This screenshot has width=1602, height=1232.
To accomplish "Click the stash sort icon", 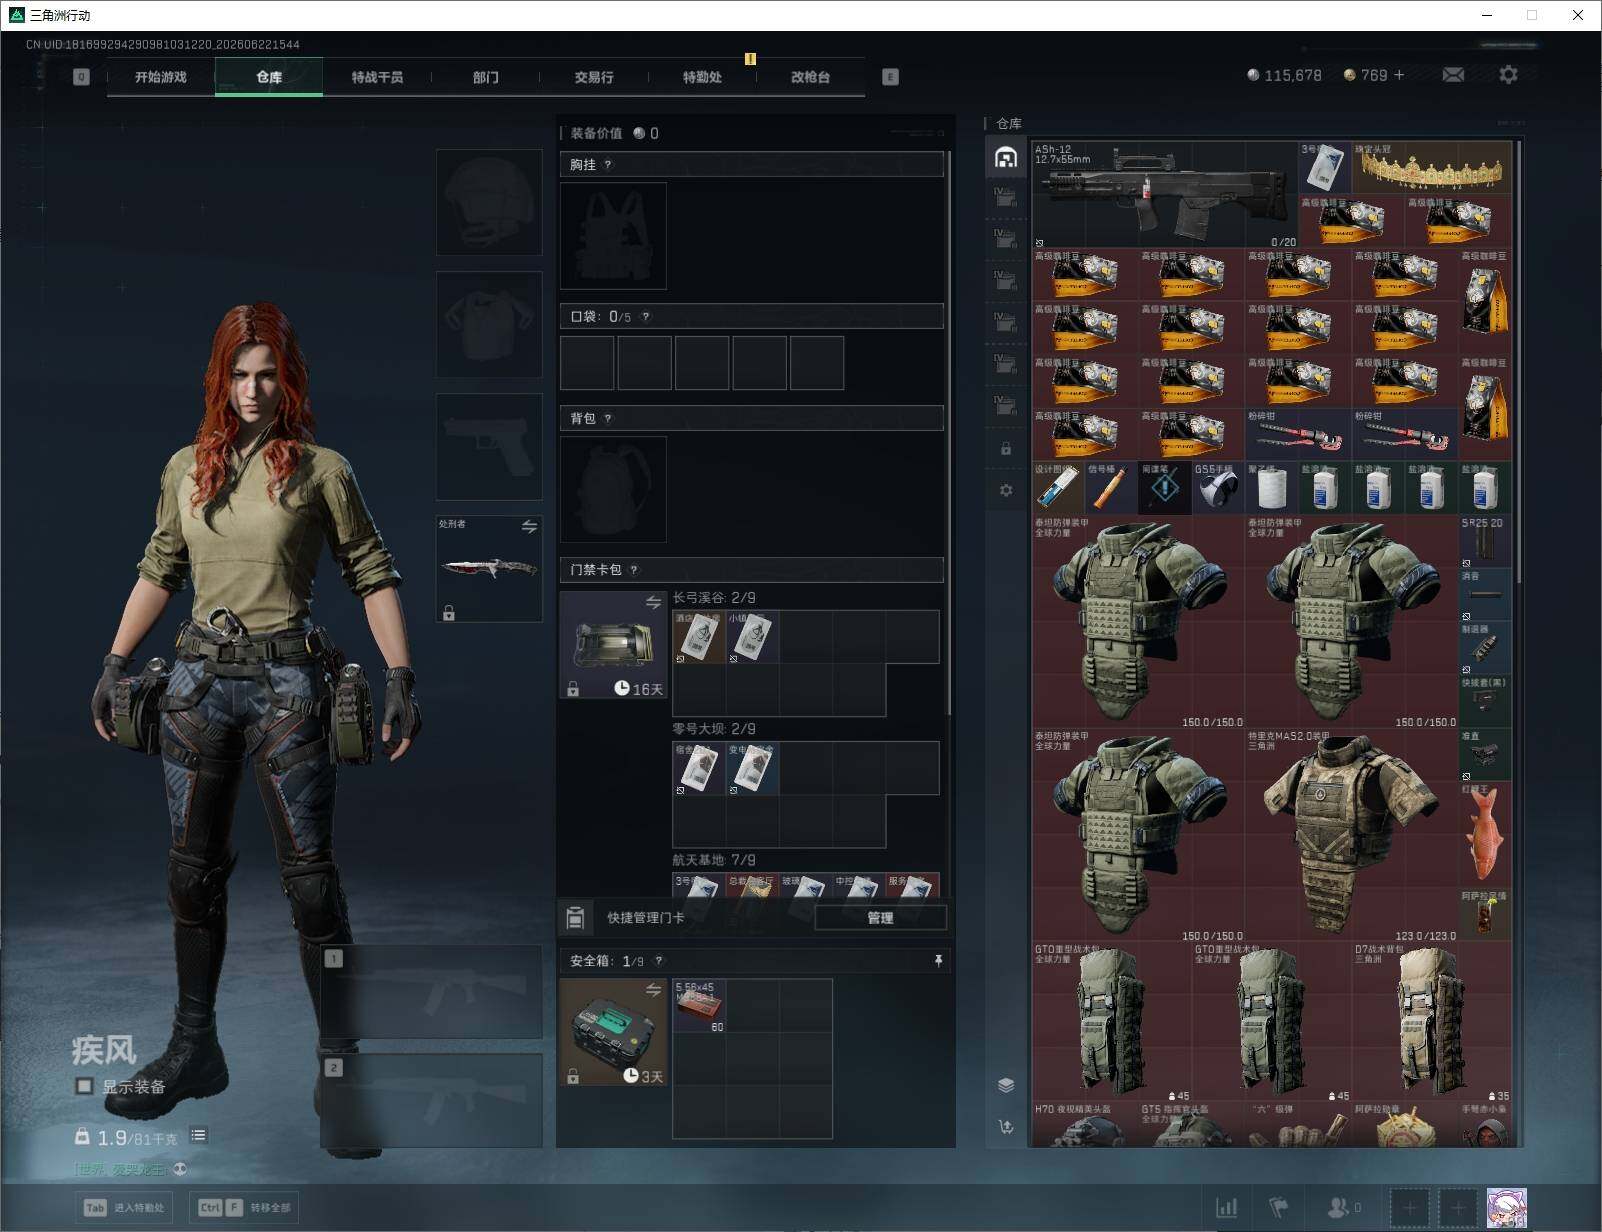I will coord(1006,1127).
